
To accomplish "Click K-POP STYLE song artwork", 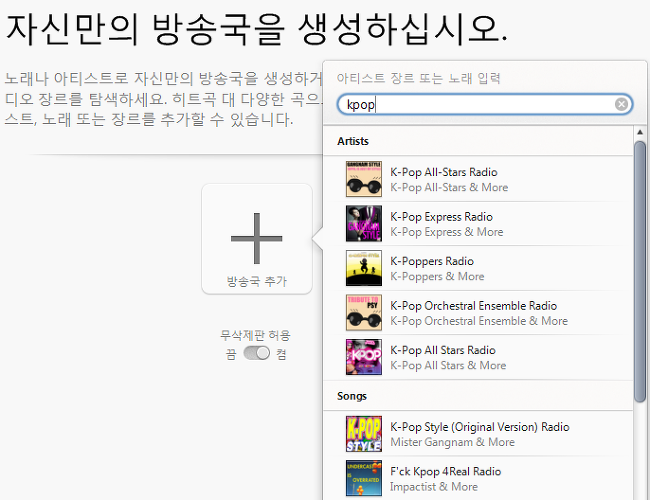I will click(x=364, y=434).
